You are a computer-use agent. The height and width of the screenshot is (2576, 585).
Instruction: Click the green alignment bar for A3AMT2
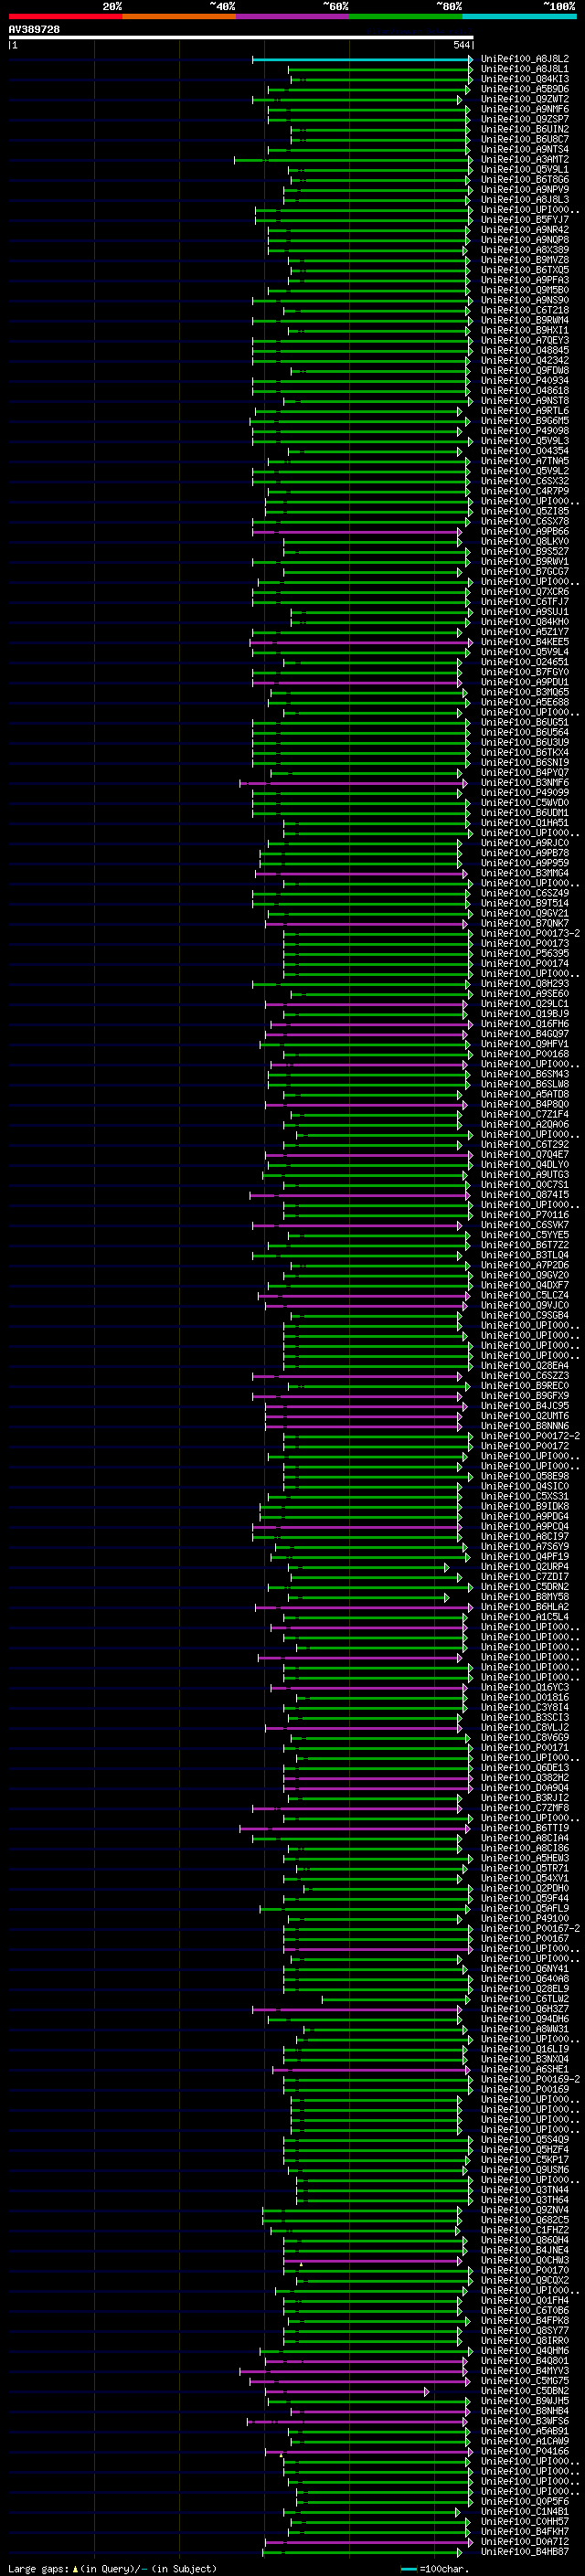tap(353, 159)
